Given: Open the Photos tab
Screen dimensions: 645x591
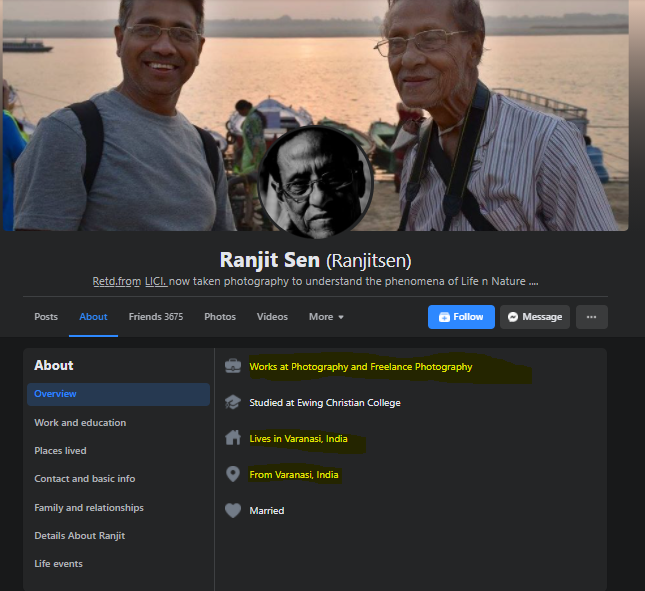Looking at the screenshot, I should 220,317.
